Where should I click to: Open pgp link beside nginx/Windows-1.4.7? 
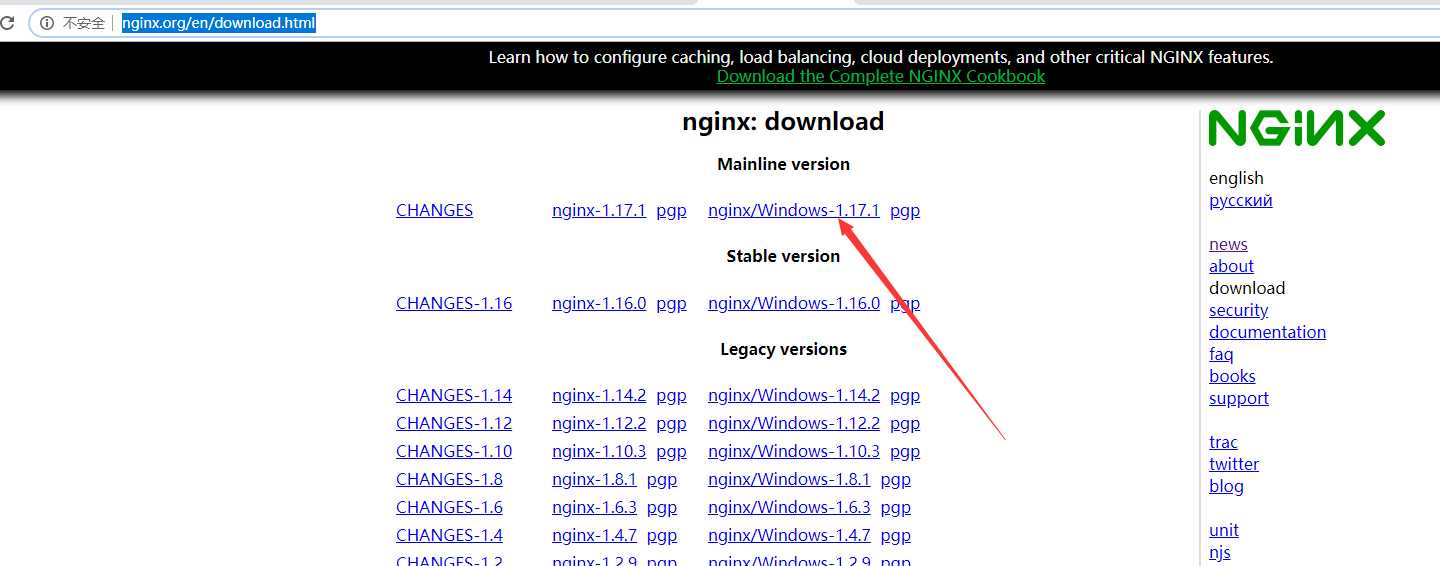pyautogui.click(x=896, y=535)
